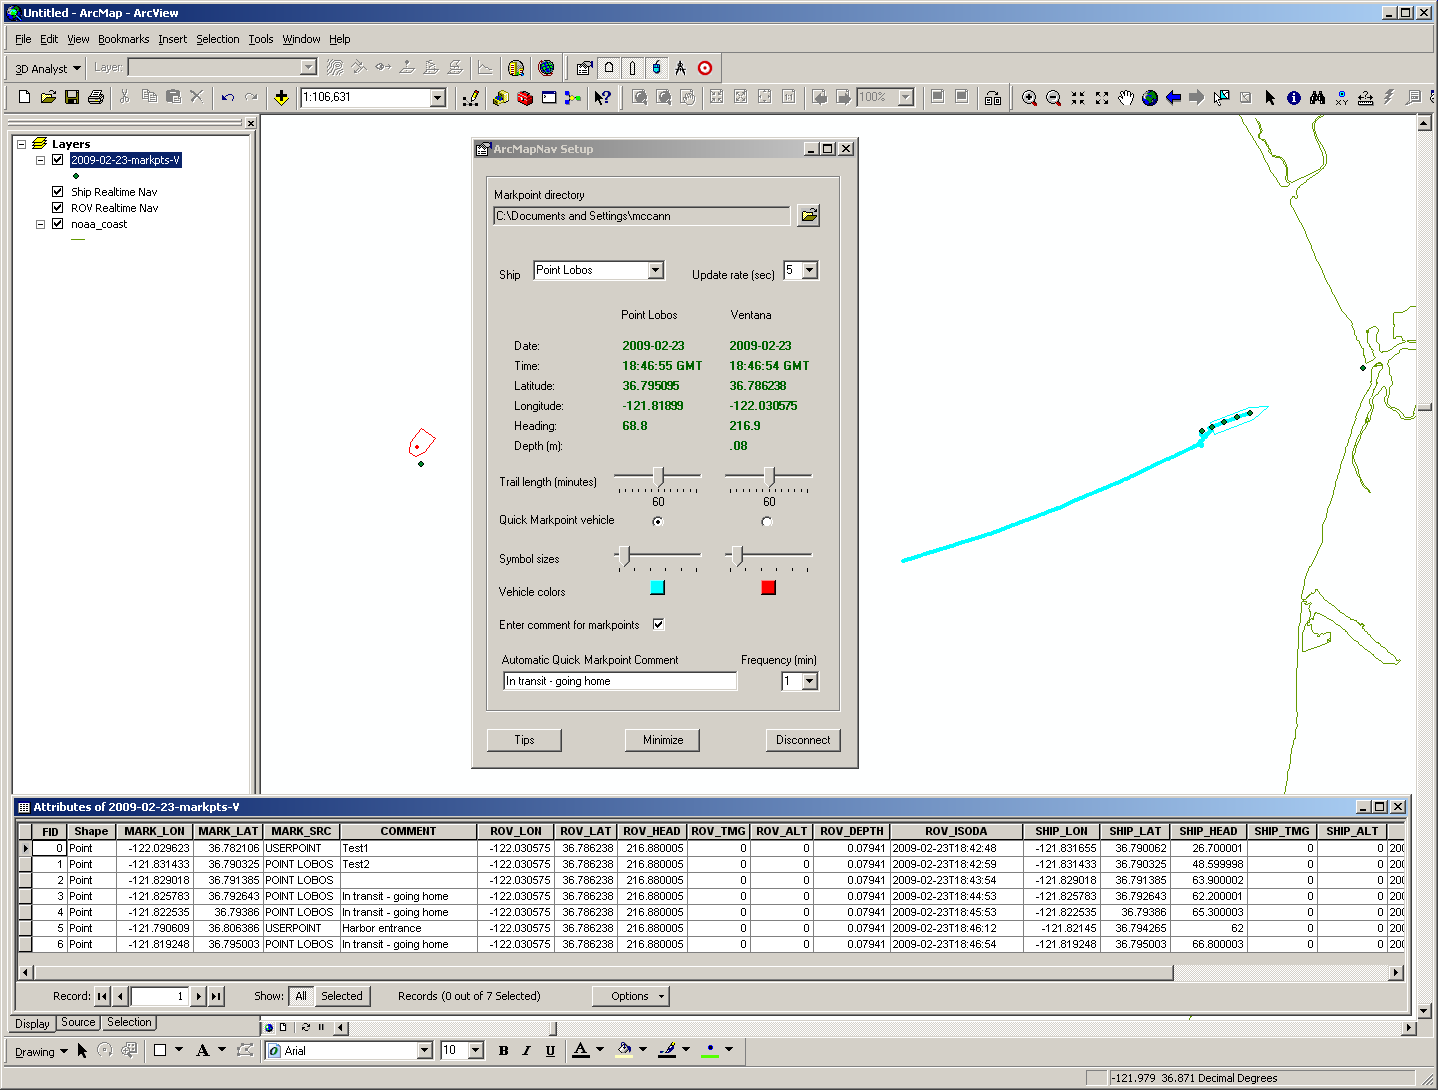Viewport: 1438px width, 1090px height.
Task: Launch ArcCatalog from the toolbar
Action: coord(501,97)
